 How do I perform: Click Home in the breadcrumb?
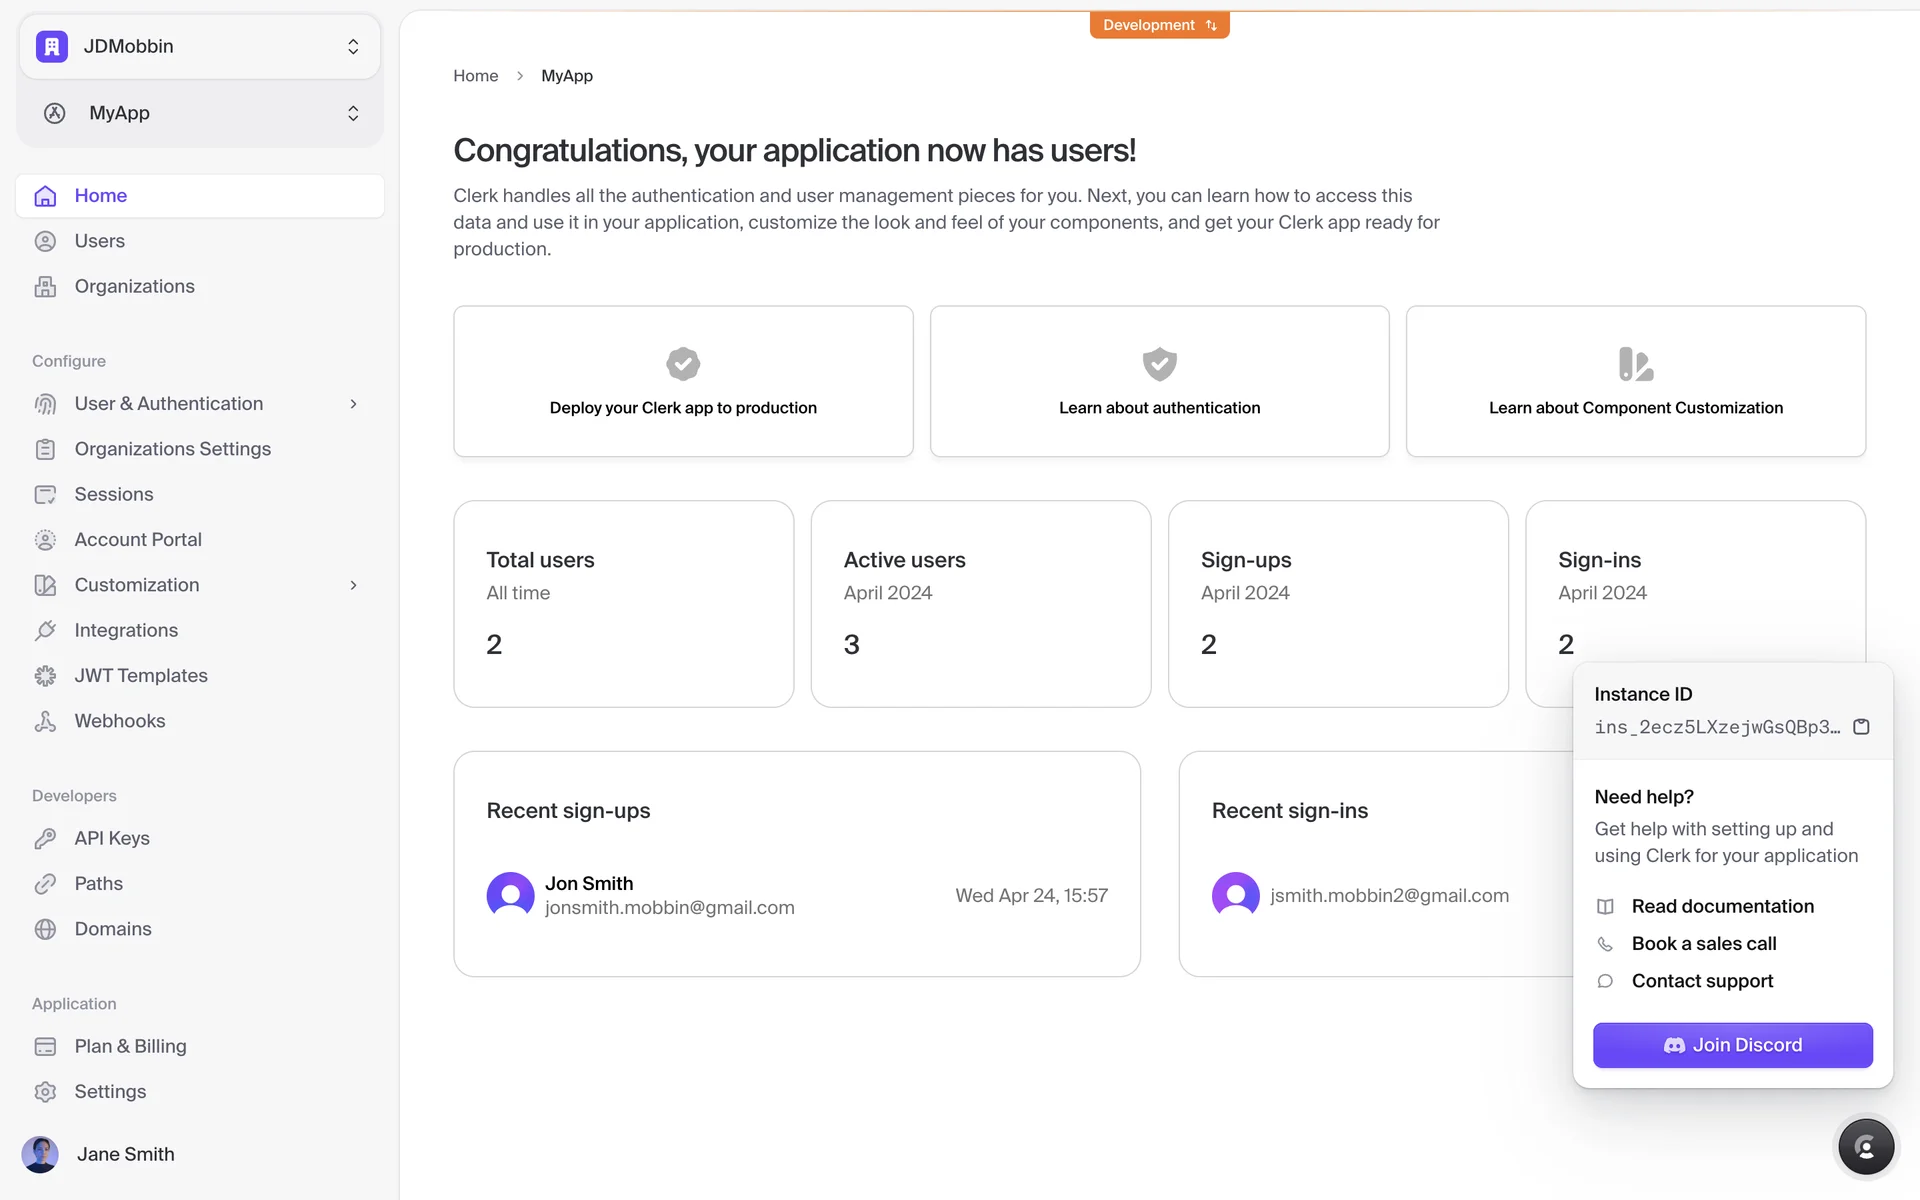click(x=475, y=76)
